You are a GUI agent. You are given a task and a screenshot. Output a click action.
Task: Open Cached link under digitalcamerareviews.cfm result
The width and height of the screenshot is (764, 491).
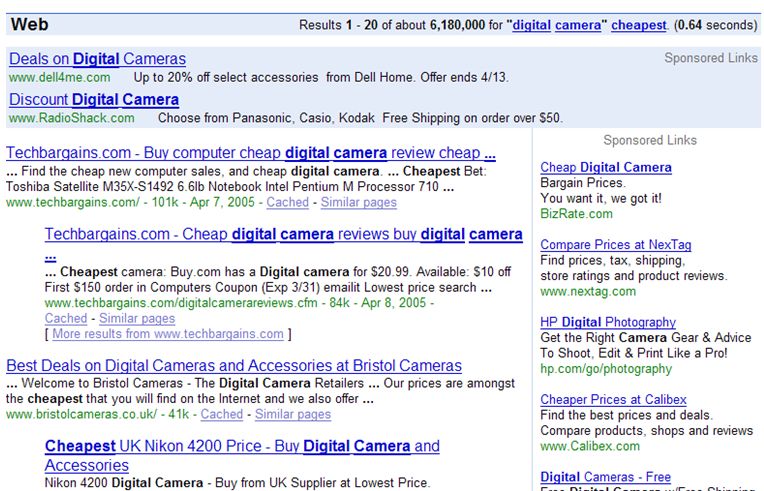coord(66,318)
